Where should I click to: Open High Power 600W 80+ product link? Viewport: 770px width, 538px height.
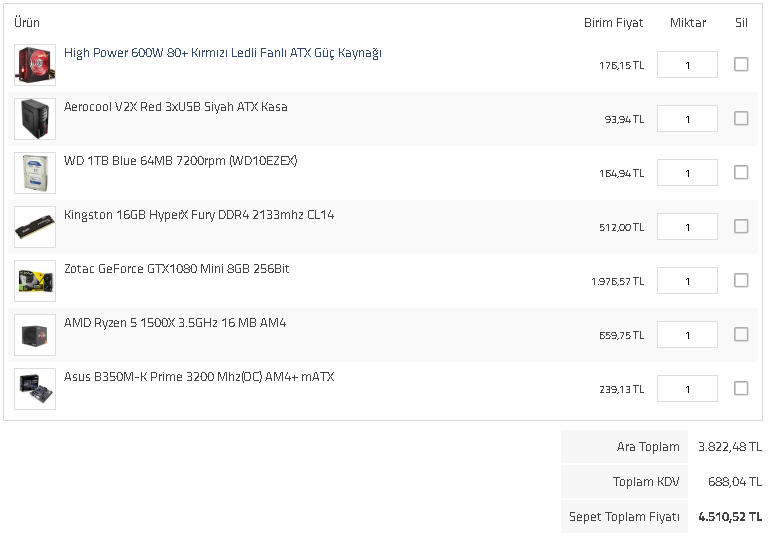222,53
